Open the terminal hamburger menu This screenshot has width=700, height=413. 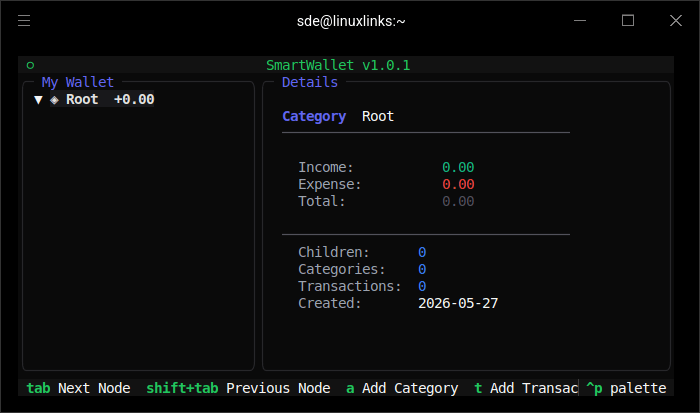click(24, 21)
